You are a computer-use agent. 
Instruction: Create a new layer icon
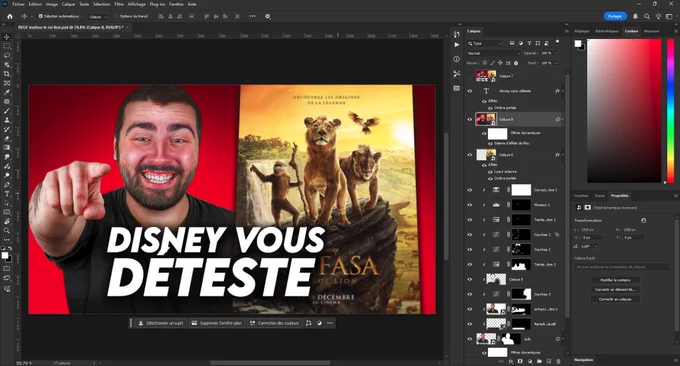(x=549, y=361)
